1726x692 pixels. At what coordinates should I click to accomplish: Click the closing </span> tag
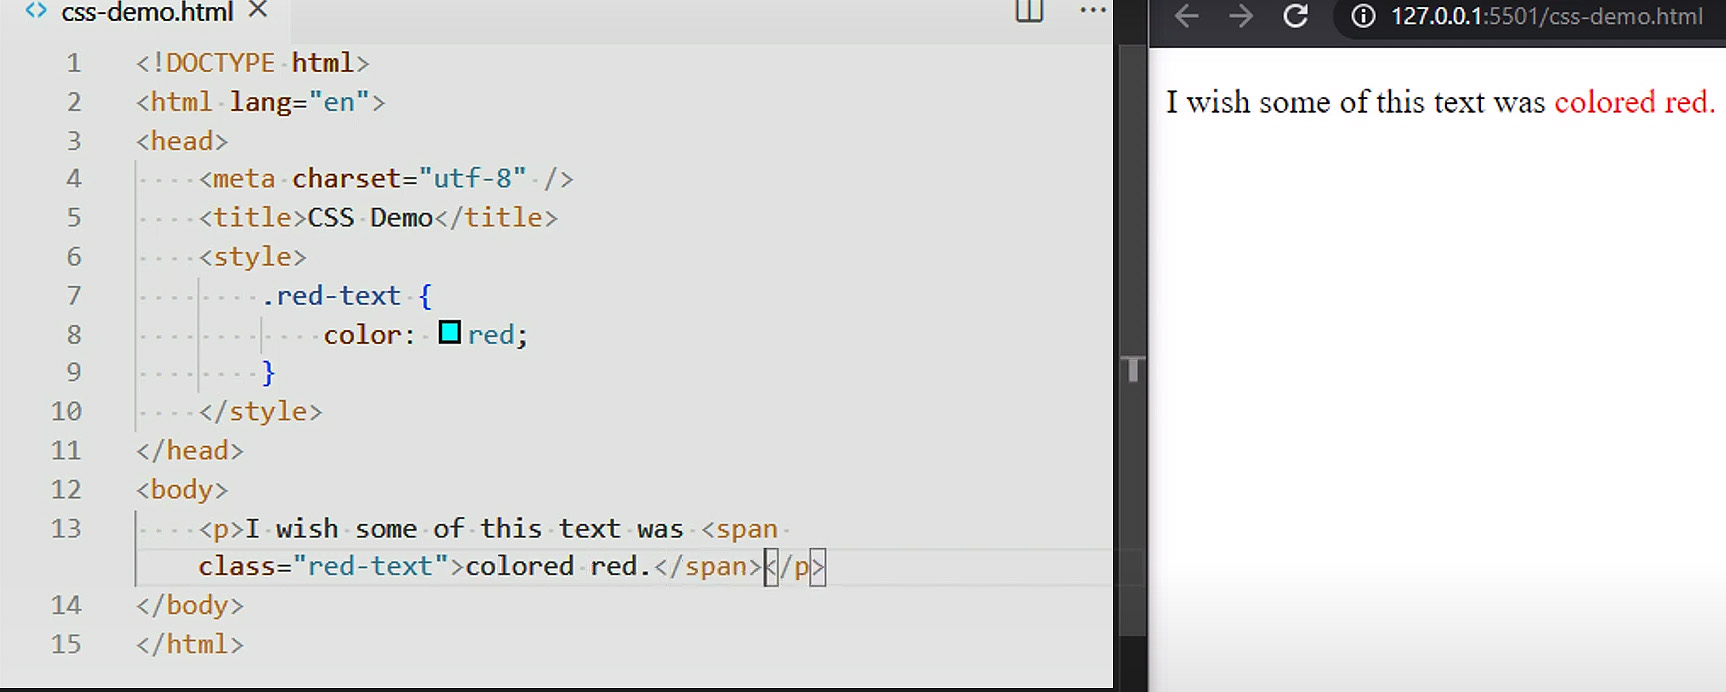click(707, 567)
